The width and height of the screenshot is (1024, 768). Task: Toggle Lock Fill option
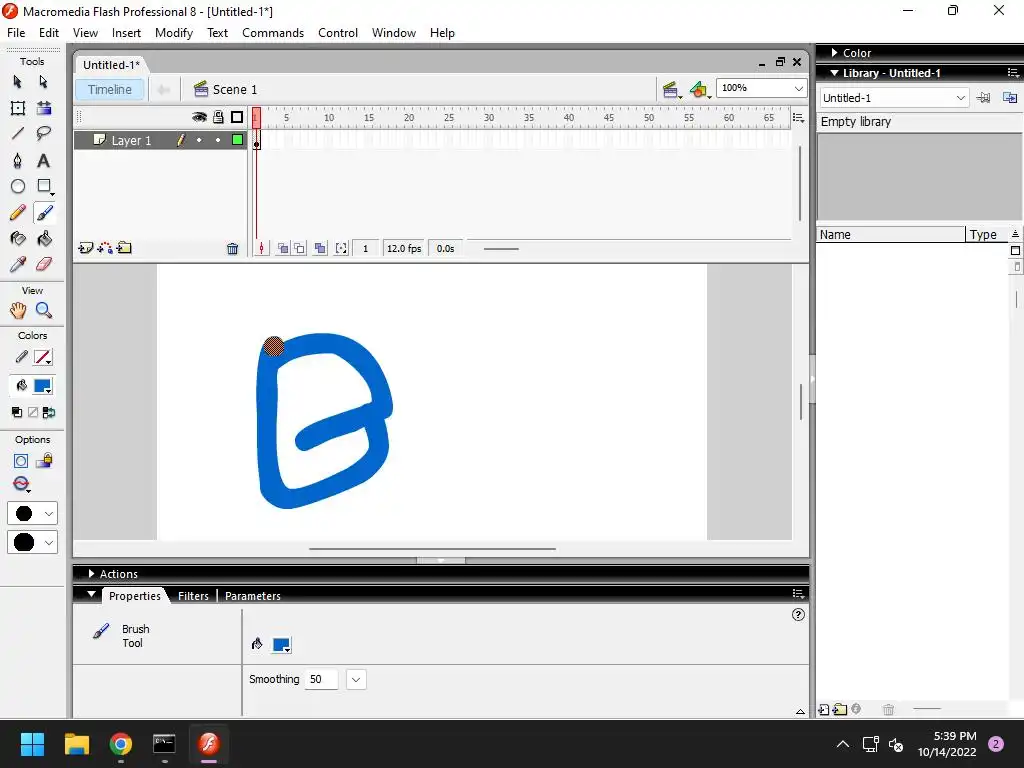pyautogui.click(x=44, y=461)
